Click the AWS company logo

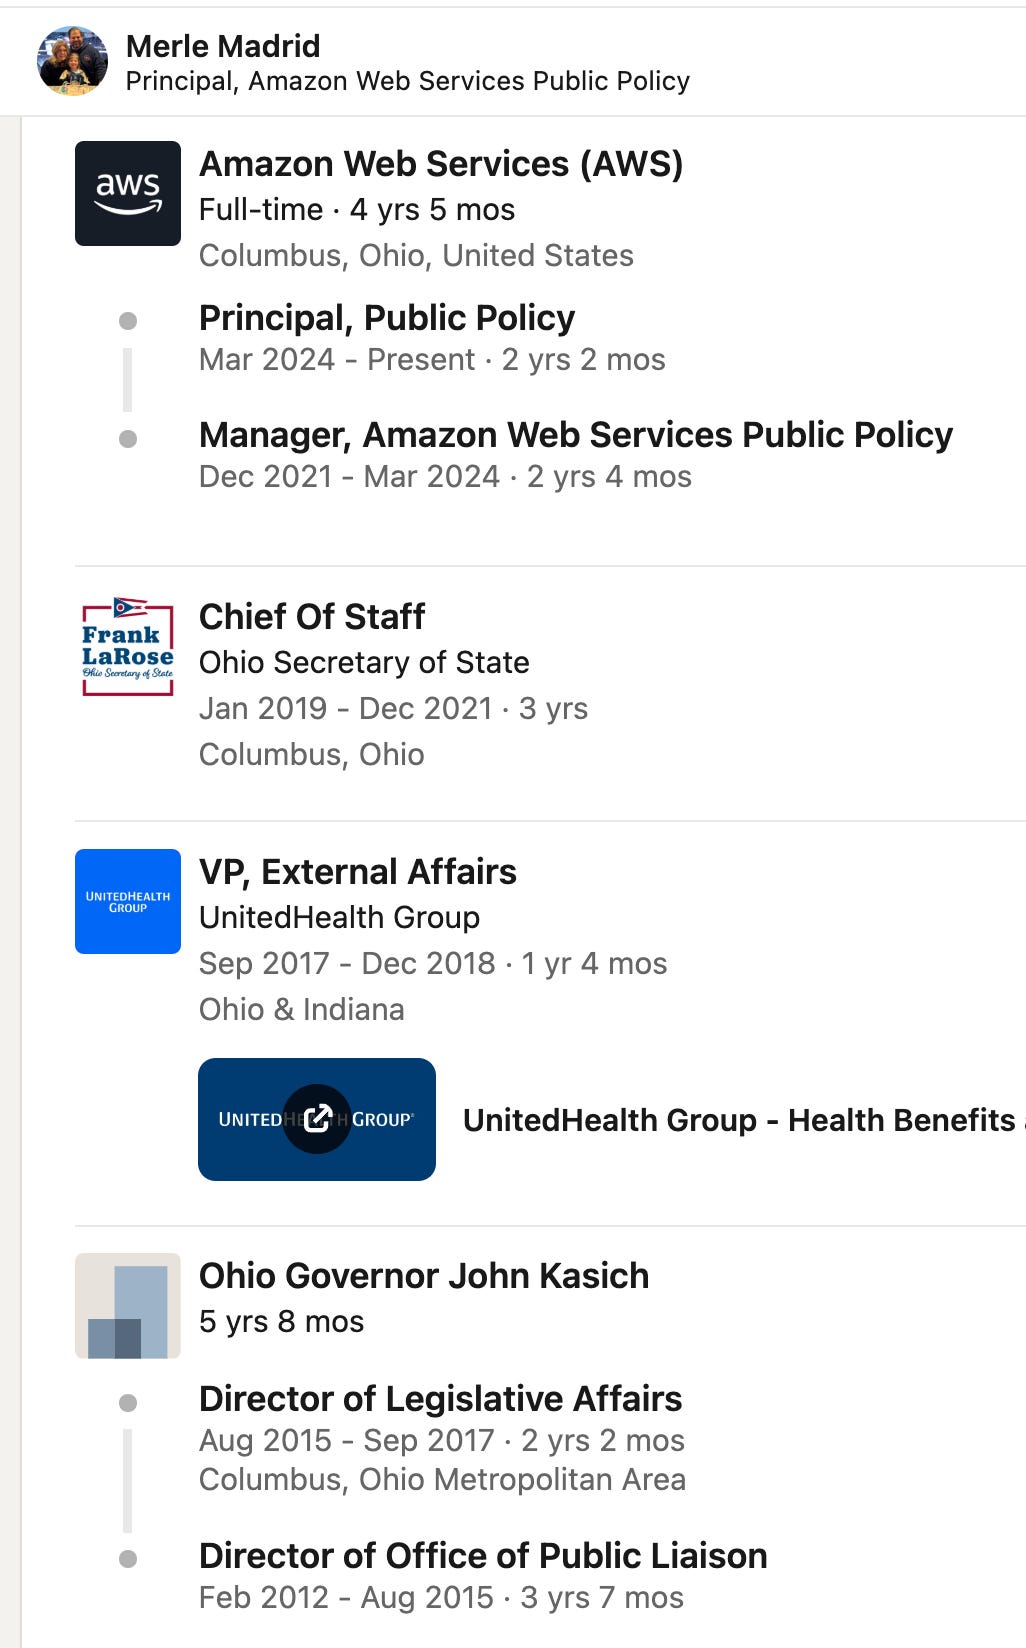(x=128, y=193)
